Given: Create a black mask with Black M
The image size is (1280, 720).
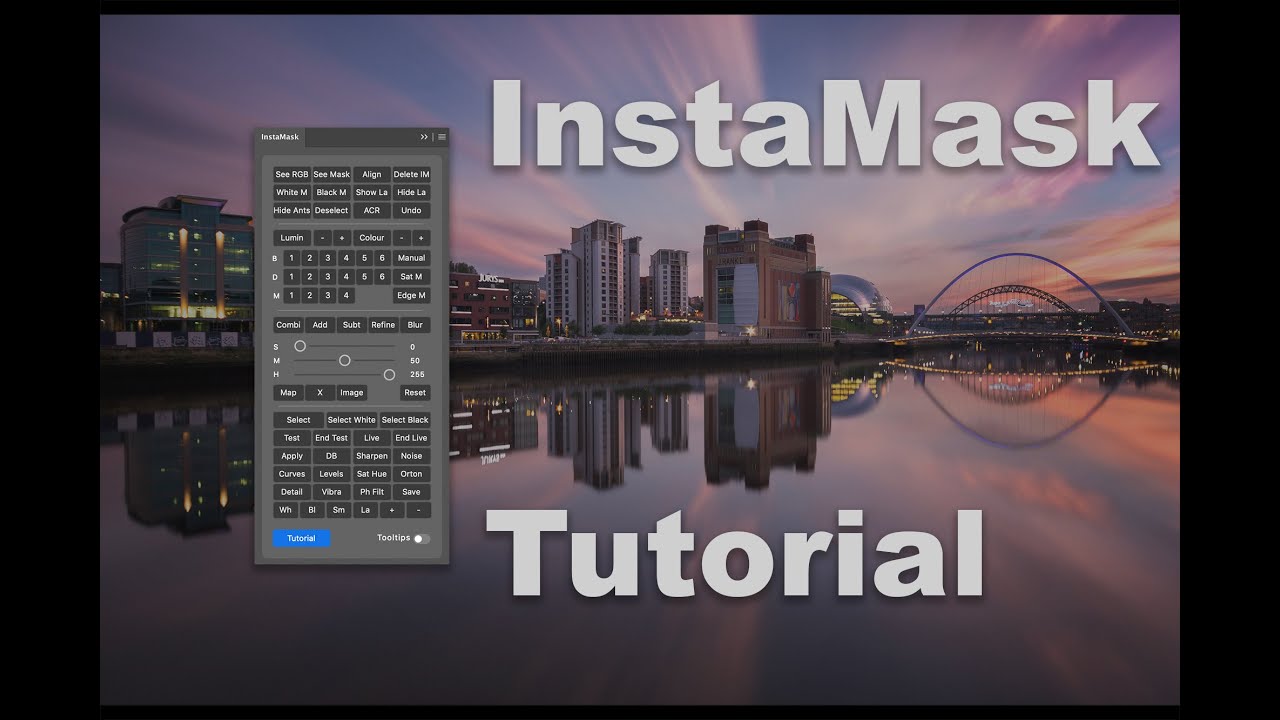Looking at the screenshot, I should coord(332,192).
